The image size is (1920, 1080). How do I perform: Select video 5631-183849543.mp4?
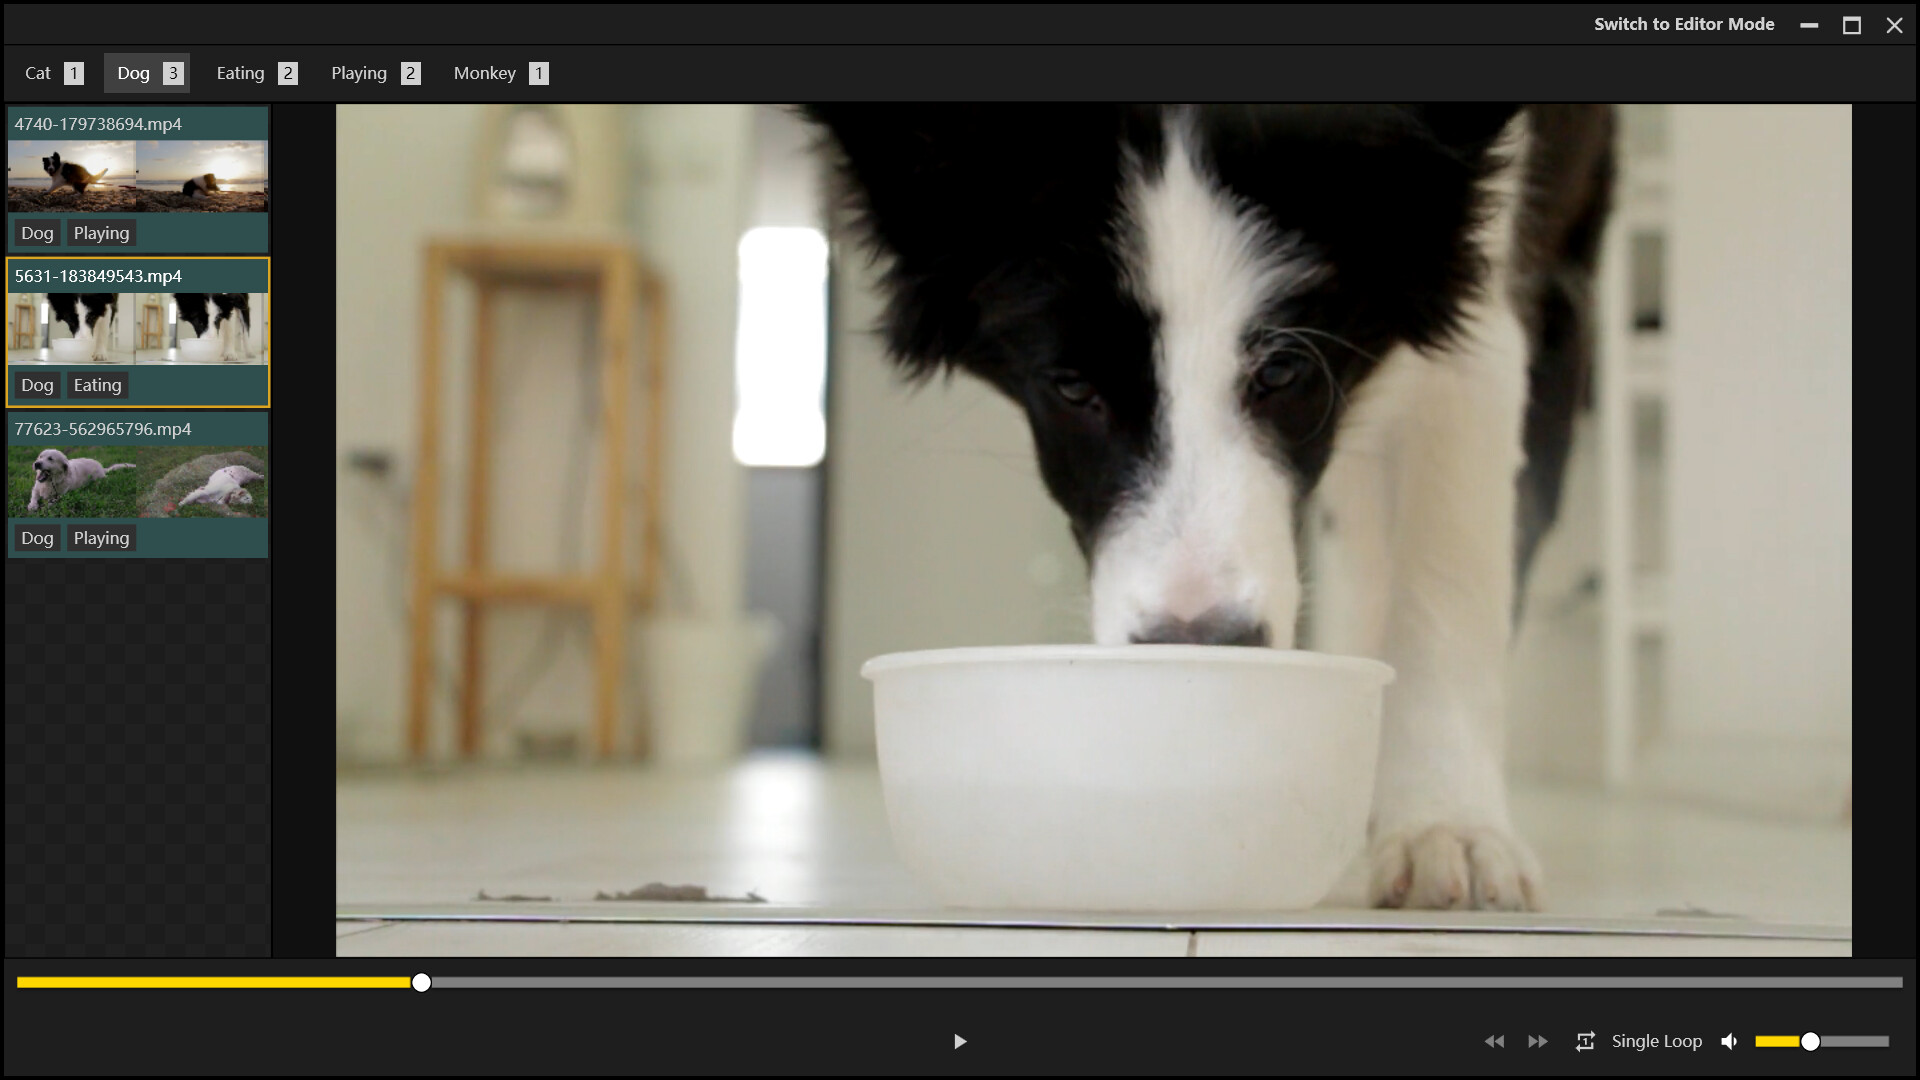138,332
